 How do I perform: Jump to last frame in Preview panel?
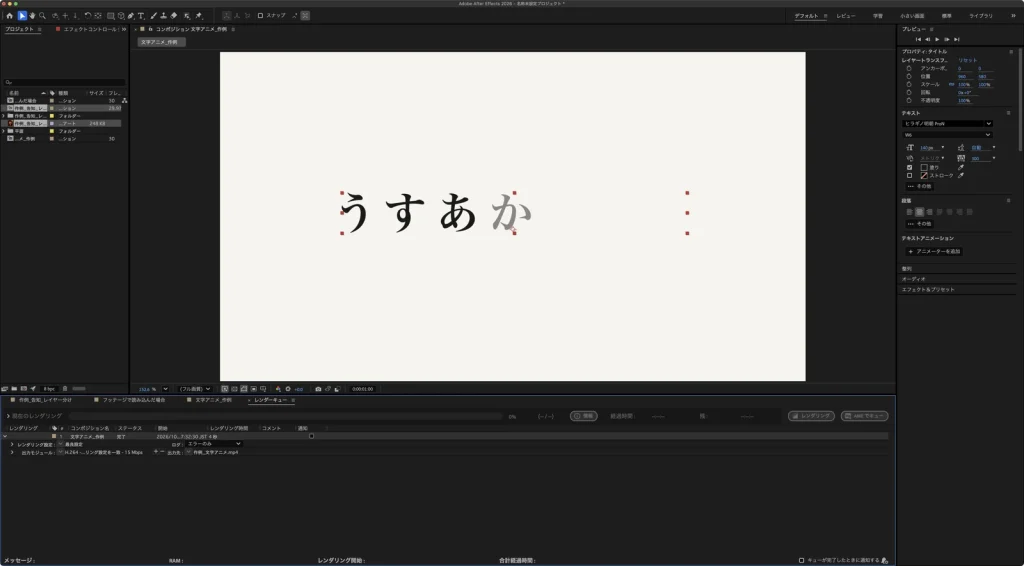tap(957, 39)
